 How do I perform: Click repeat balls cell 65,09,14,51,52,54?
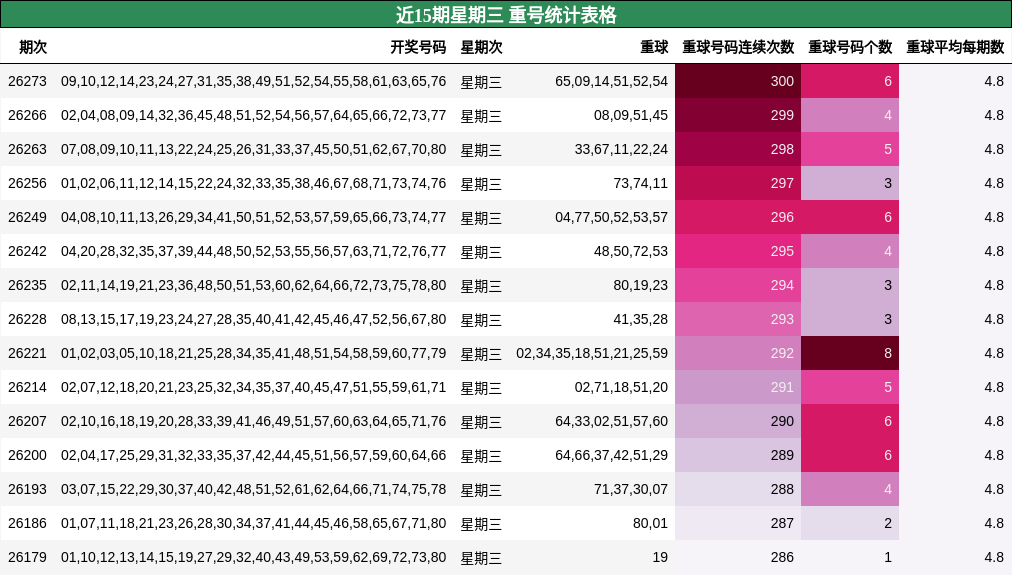pyautogui.click(x=611, y=81)
